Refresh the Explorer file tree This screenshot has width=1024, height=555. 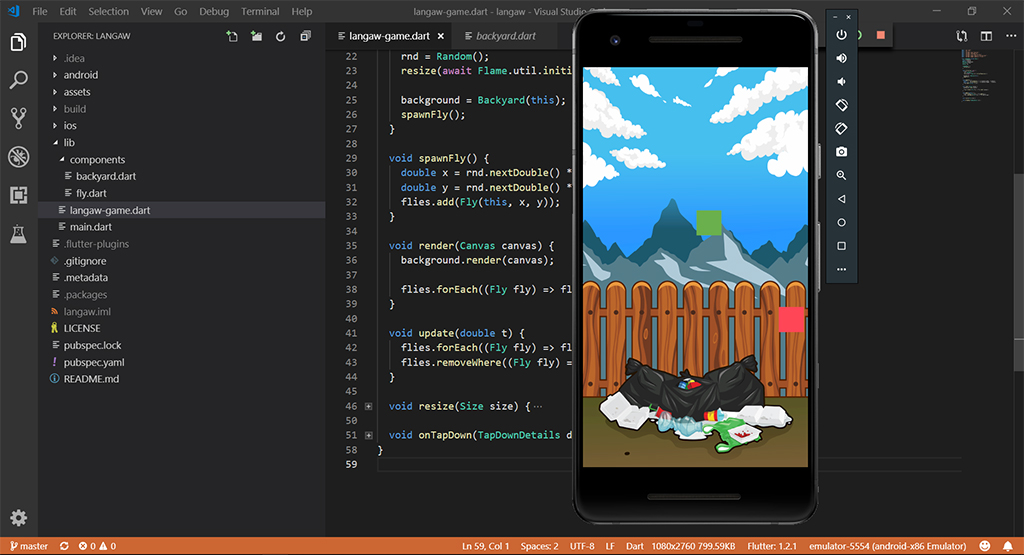[x=281, y=37]
